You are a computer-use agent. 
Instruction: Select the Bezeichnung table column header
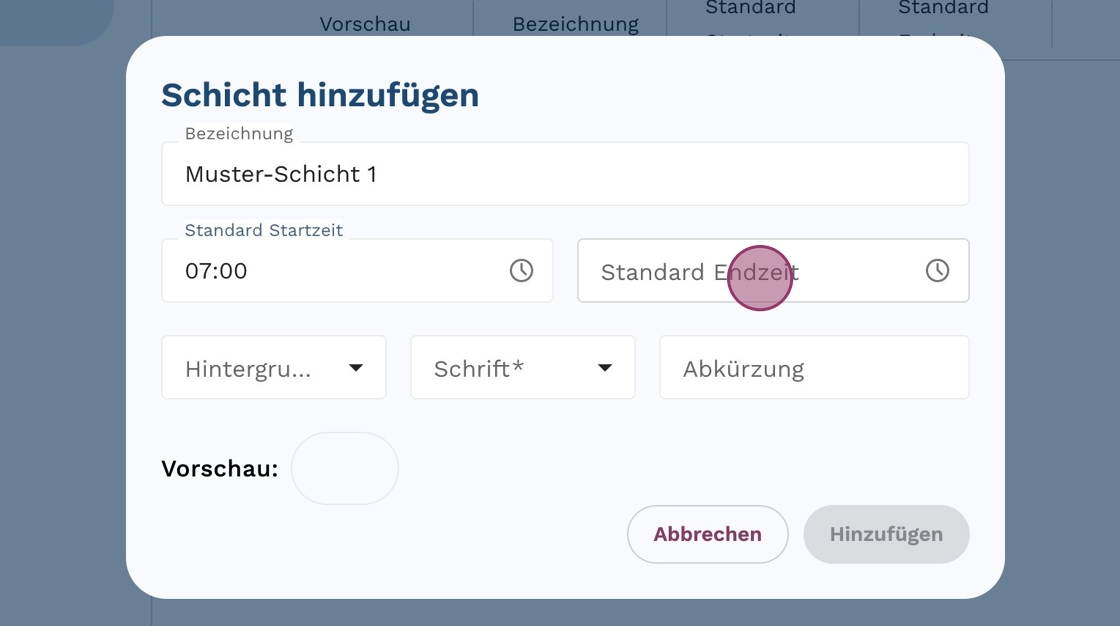pos(575,24)
